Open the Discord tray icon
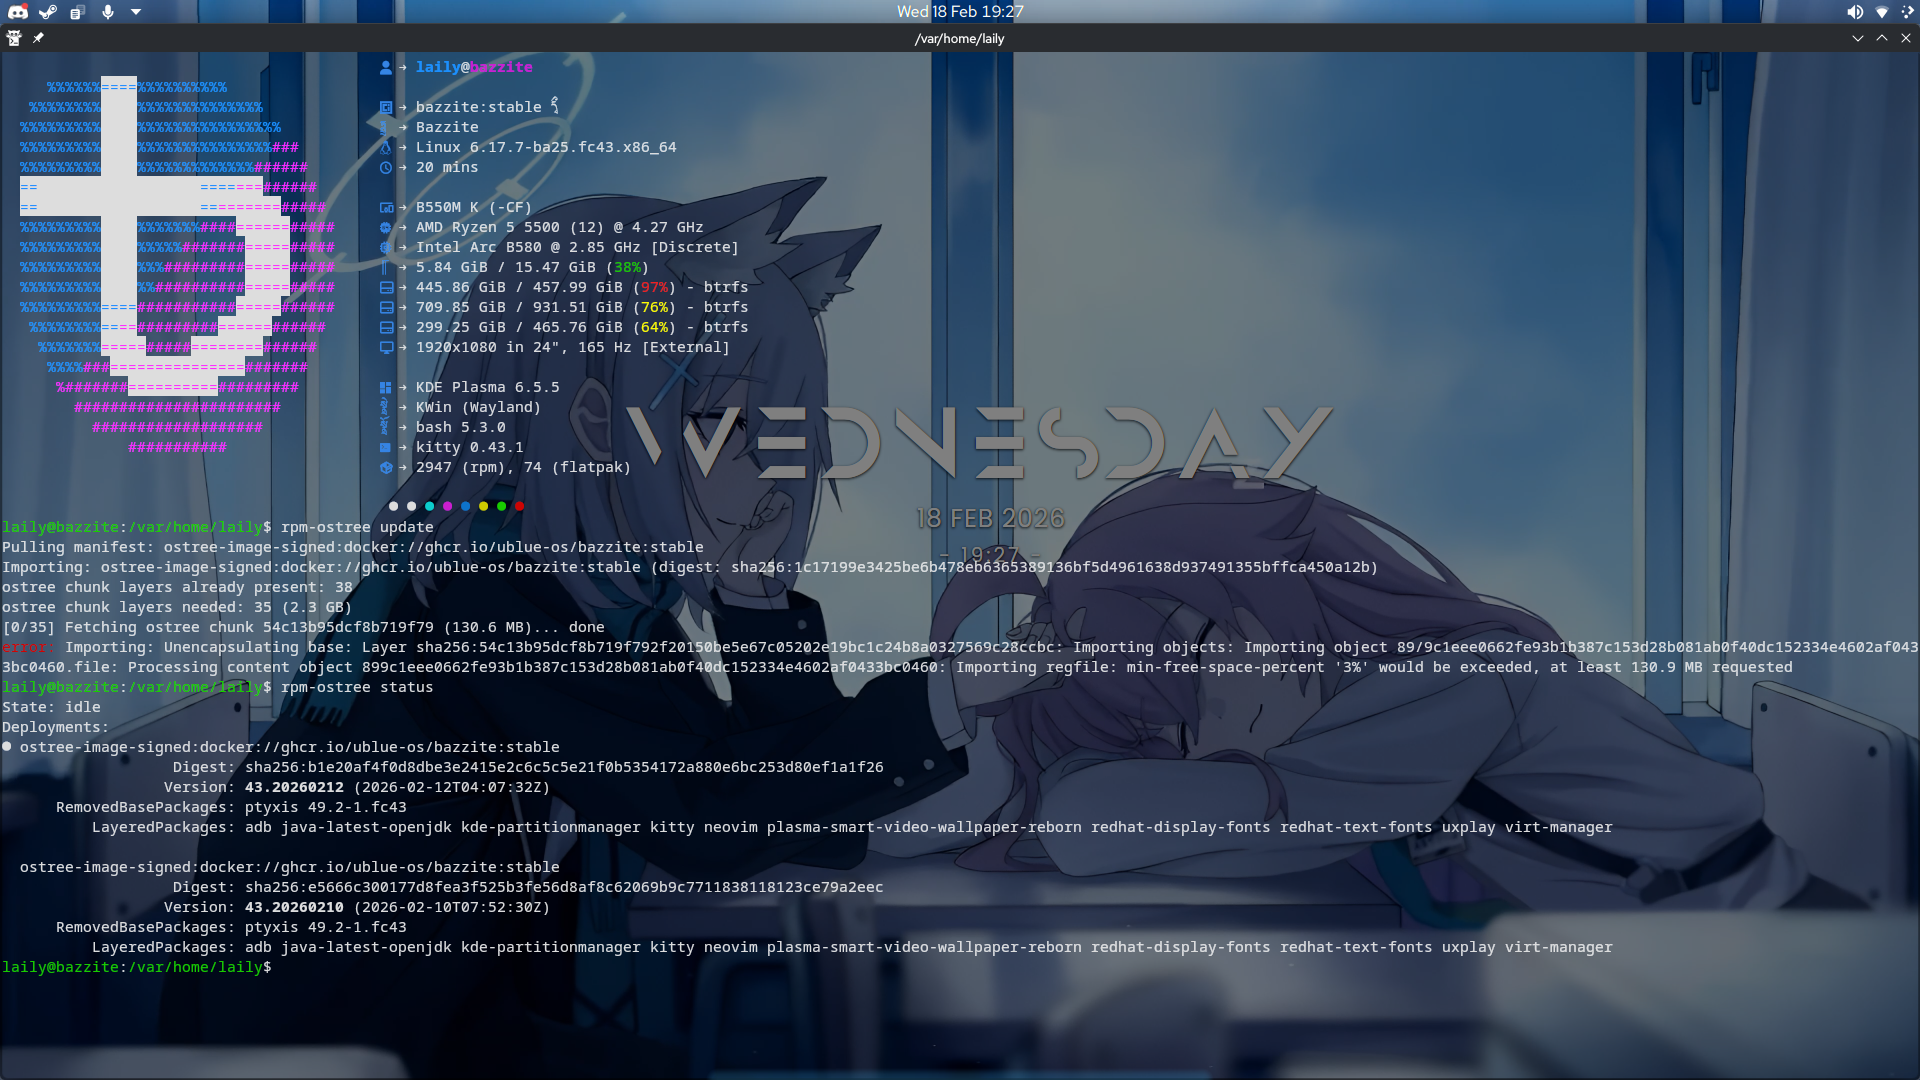 pos(18,12)
